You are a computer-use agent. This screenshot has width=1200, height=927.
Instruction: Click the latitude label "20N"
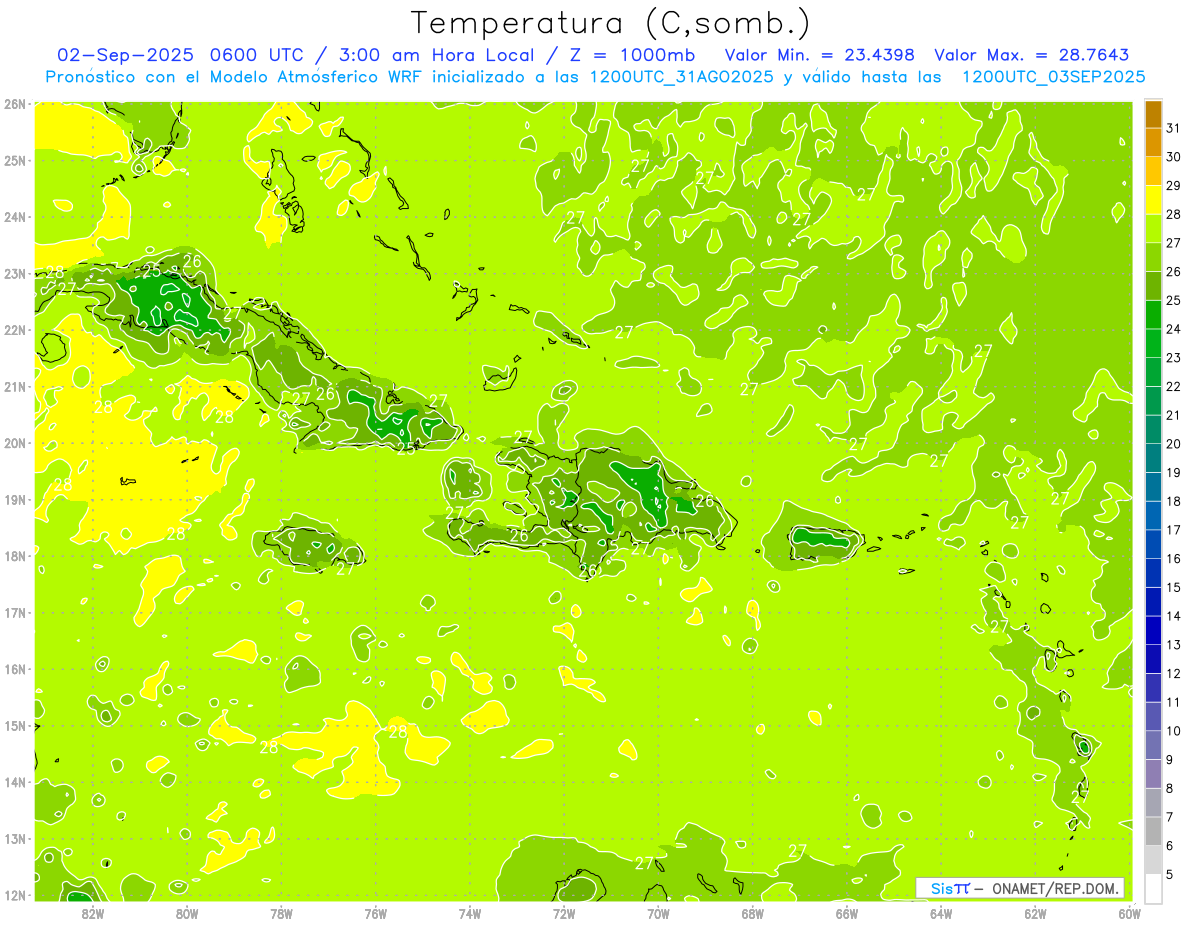pos(14,443)
